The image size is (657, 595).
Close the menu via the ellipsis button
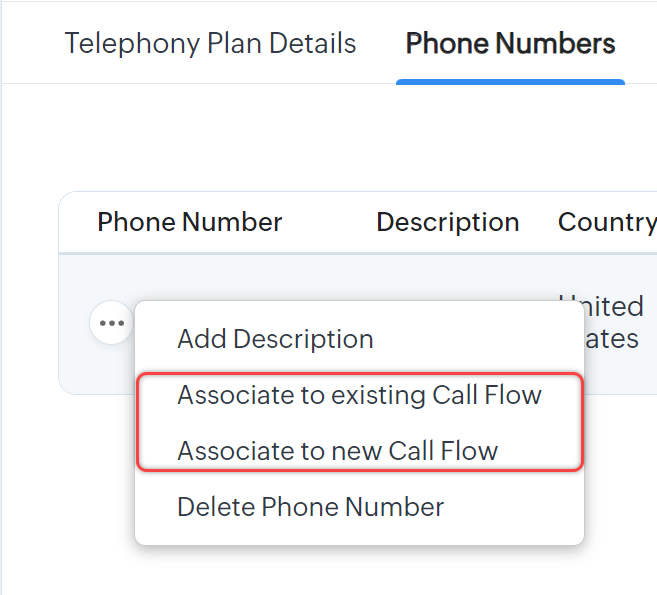[x=111, y=323]
